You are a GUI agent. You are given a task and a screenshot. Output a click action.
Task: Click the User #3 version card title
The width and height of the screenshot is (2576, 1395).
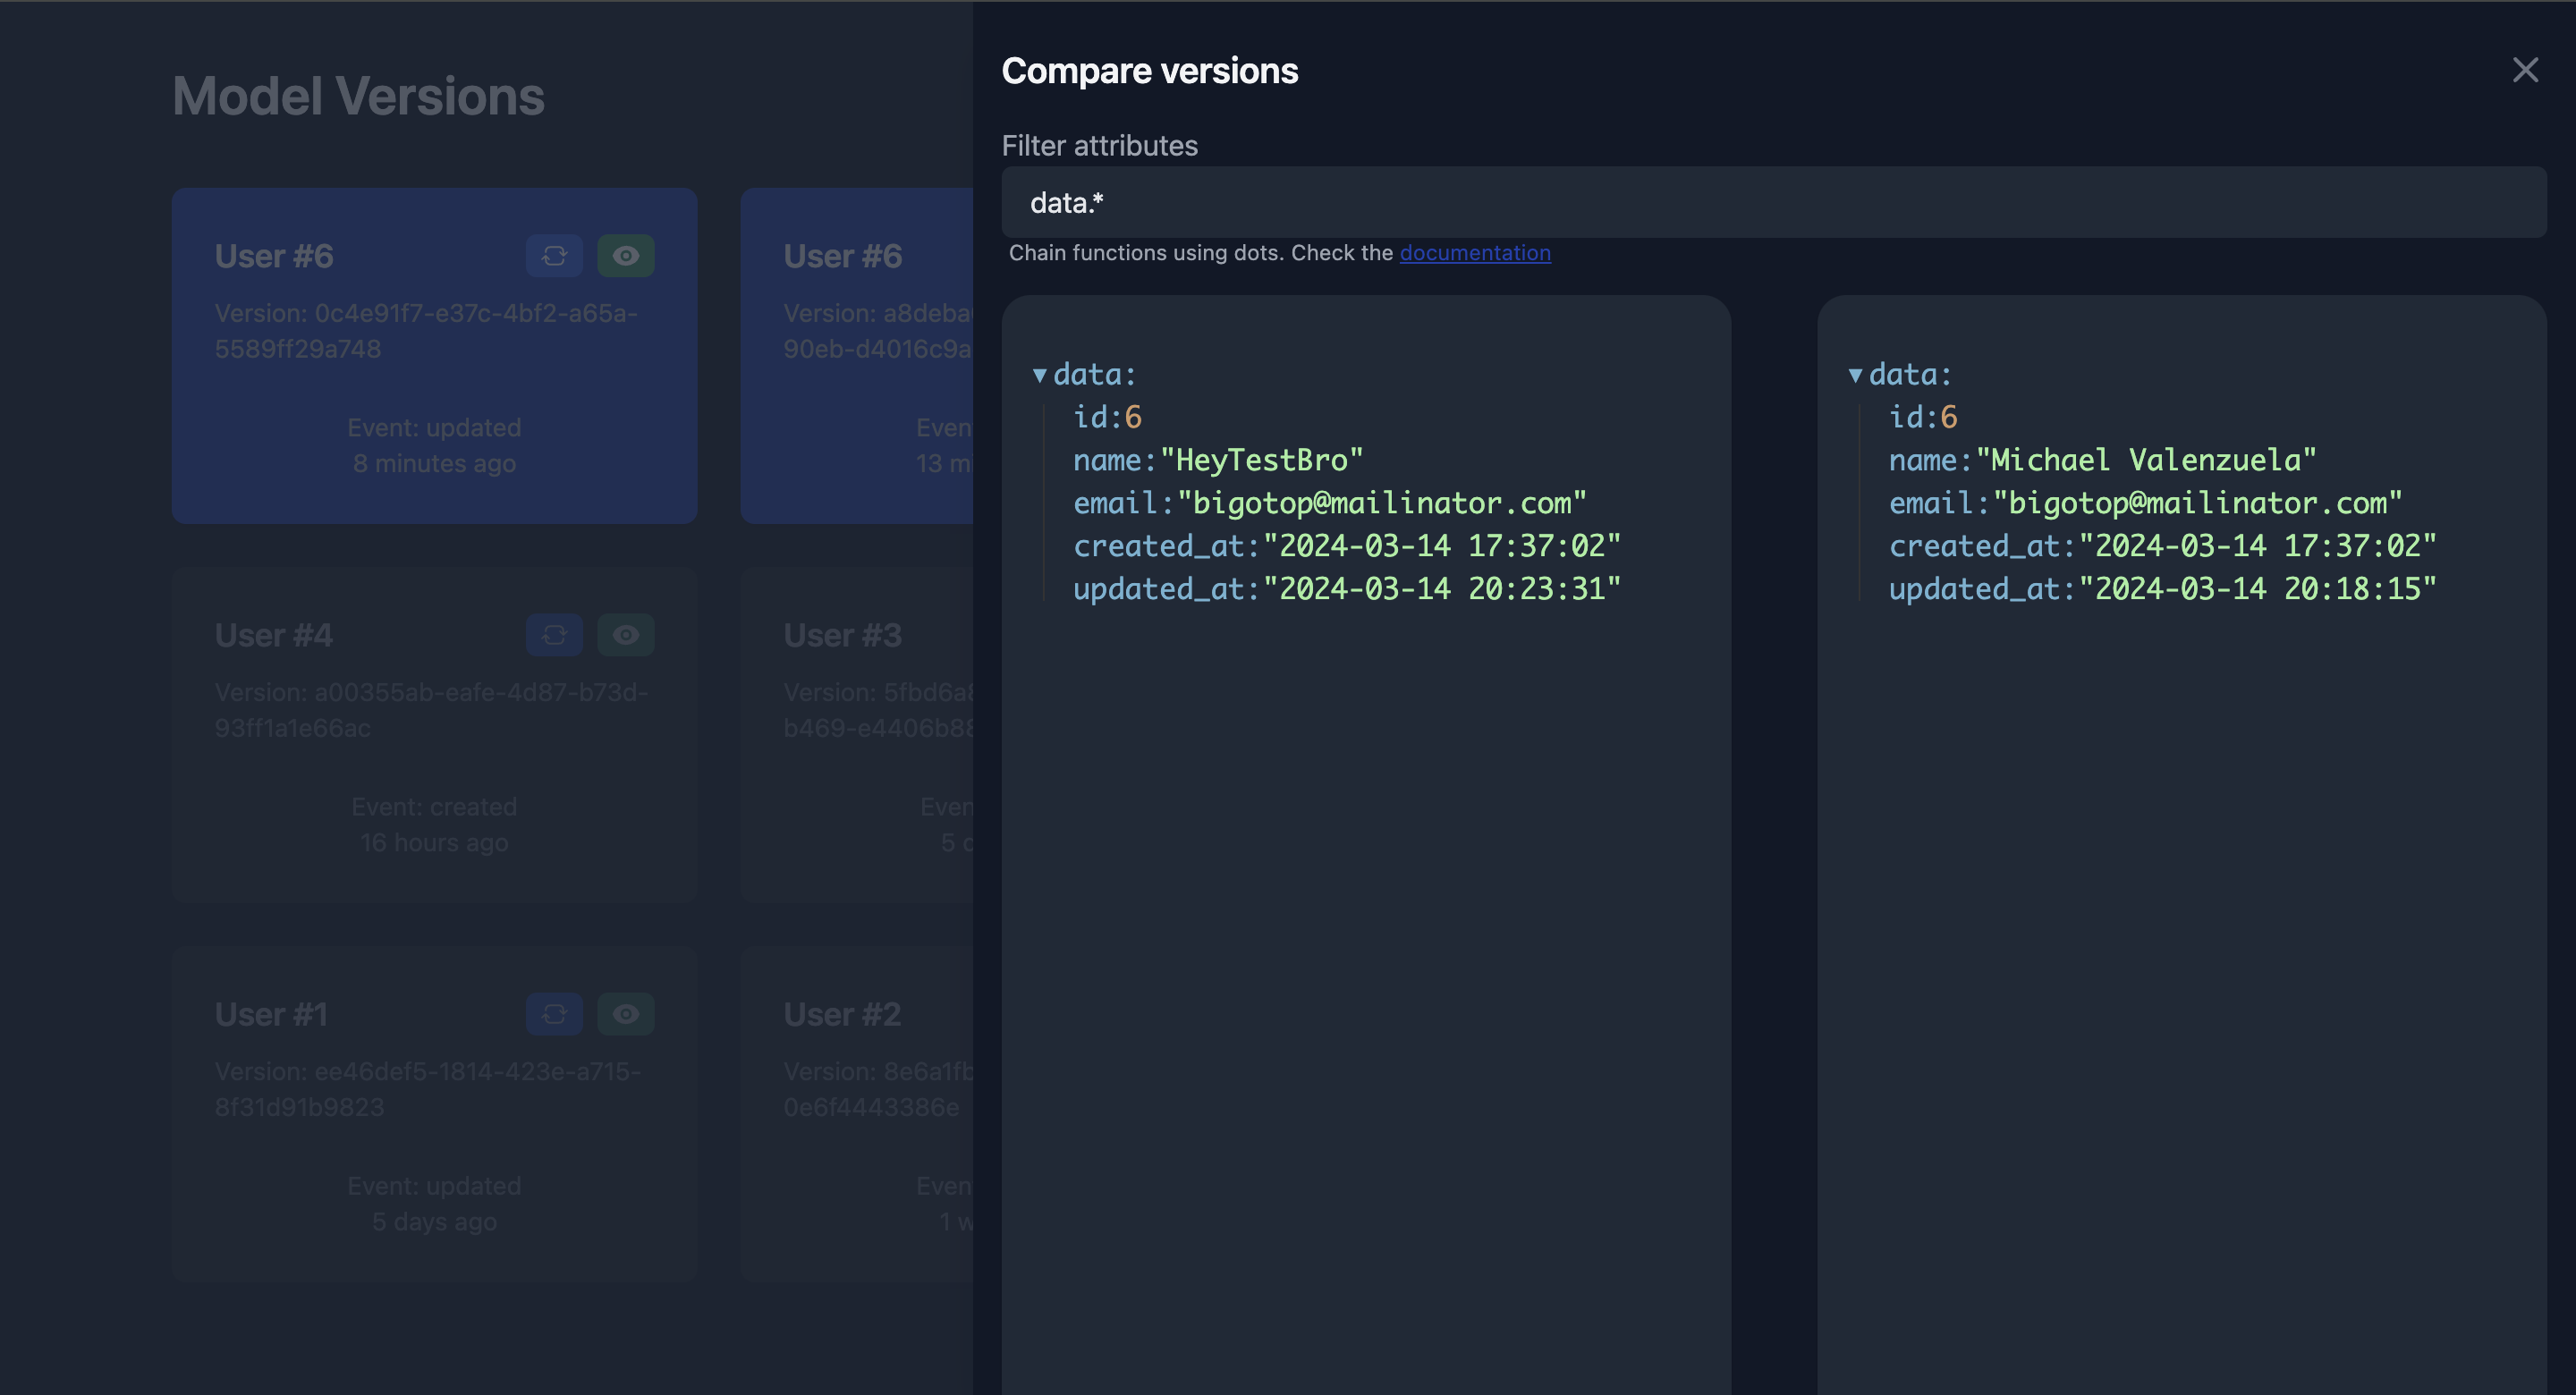842,635
